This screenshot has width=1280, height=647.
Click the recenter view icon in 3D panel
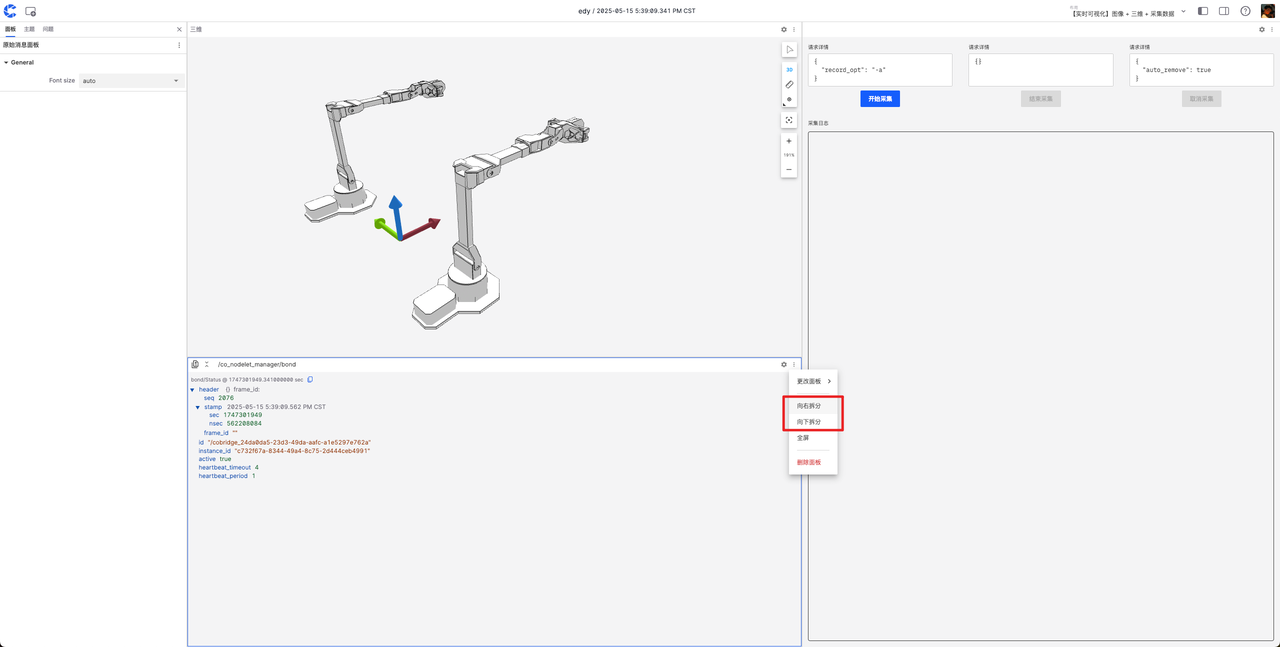pos(789,120)
